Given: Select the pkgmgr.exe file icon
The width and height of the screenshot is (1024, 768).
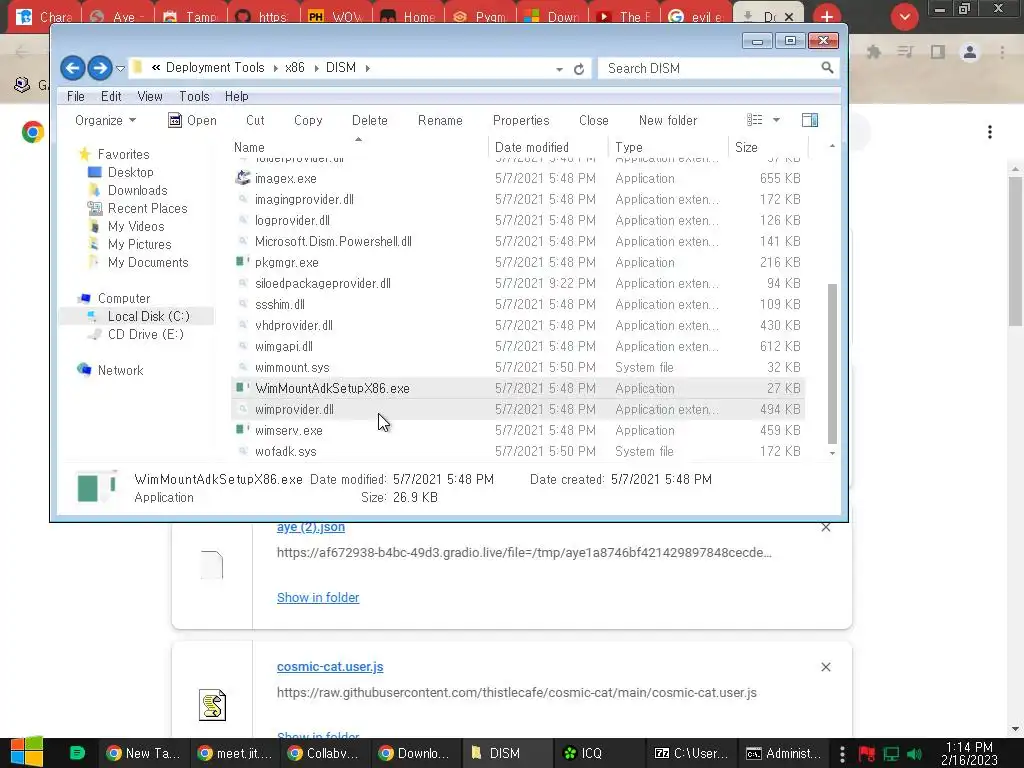Looking at the screenshot, I should [243, 262].
